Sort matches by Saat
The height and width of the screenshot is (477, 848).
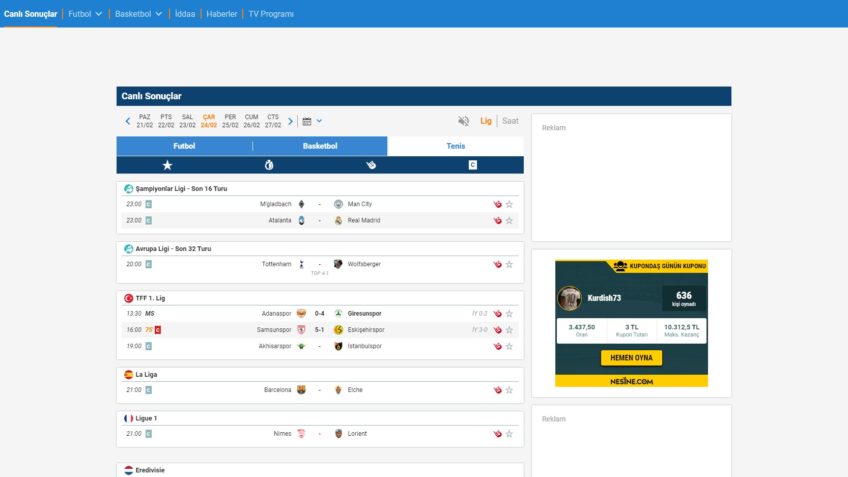[510, 121]
